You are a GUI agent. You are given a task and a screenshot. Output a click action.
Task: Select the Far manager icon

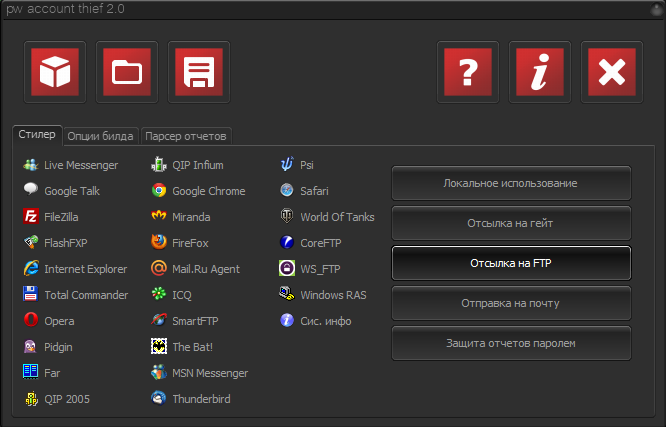pyautogui.click(x=31, y=371)
